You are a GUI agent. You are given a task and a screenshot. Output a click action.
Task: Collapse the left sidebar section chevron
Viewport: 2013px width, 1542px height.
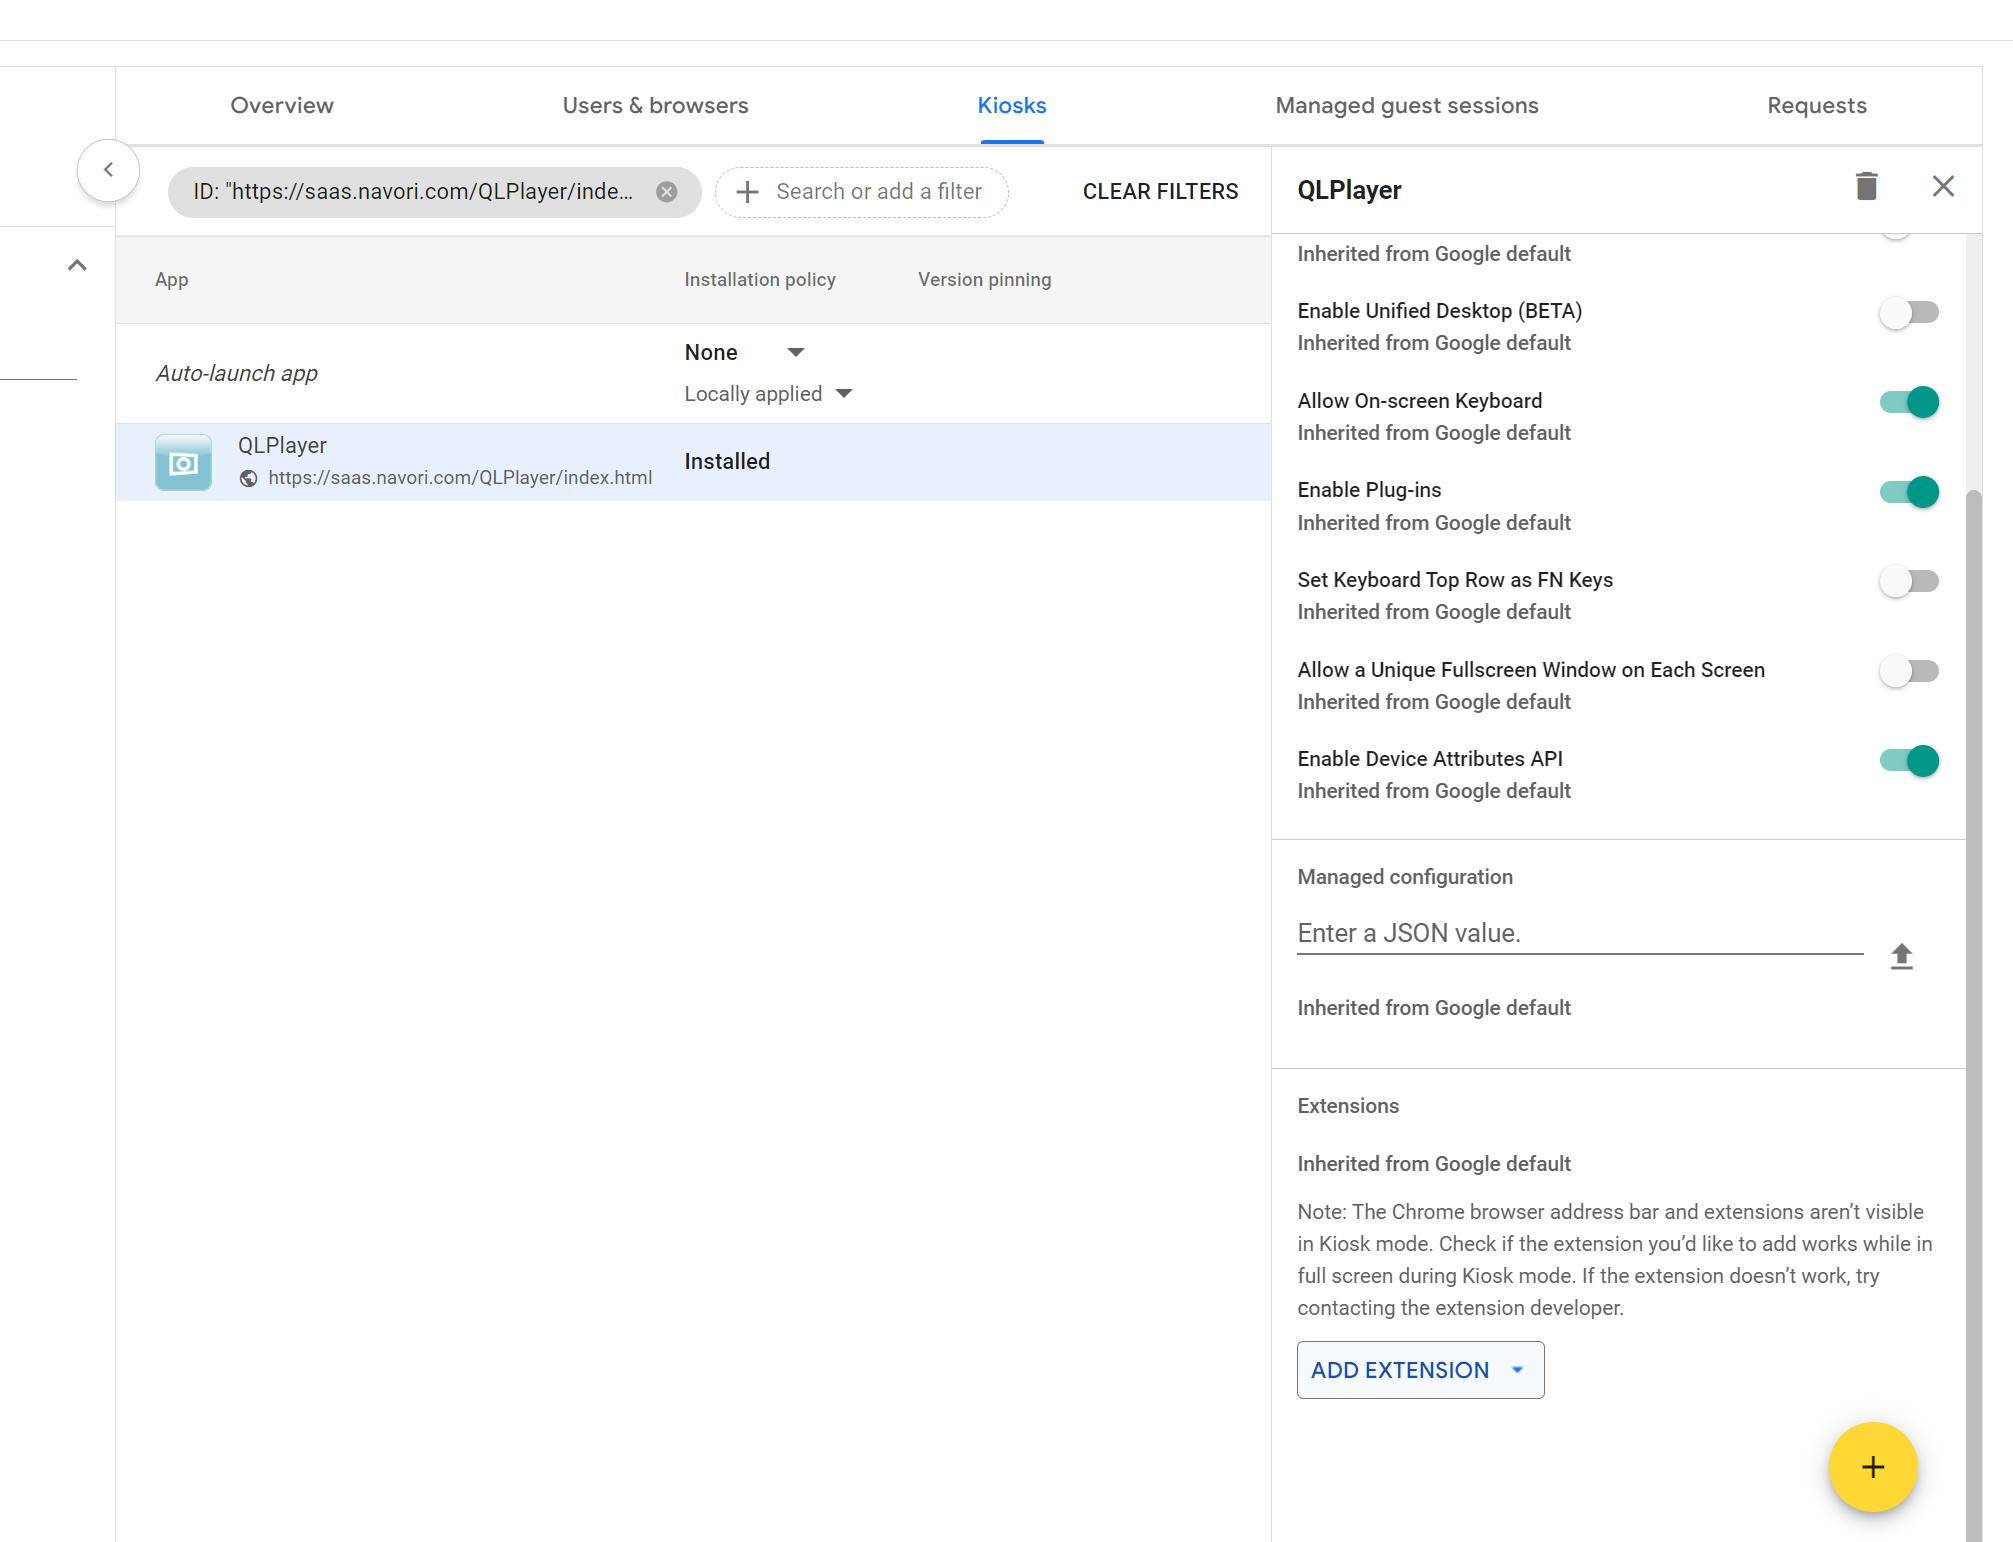click(77, 265)
